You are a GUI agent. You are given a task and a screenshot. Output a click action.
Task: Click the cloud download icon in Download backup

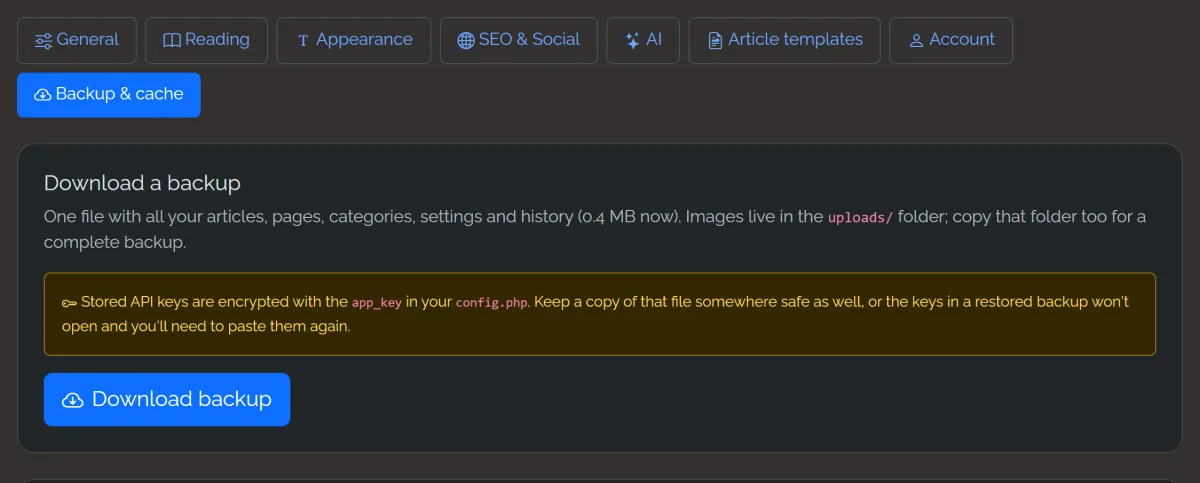click(73, 400)
